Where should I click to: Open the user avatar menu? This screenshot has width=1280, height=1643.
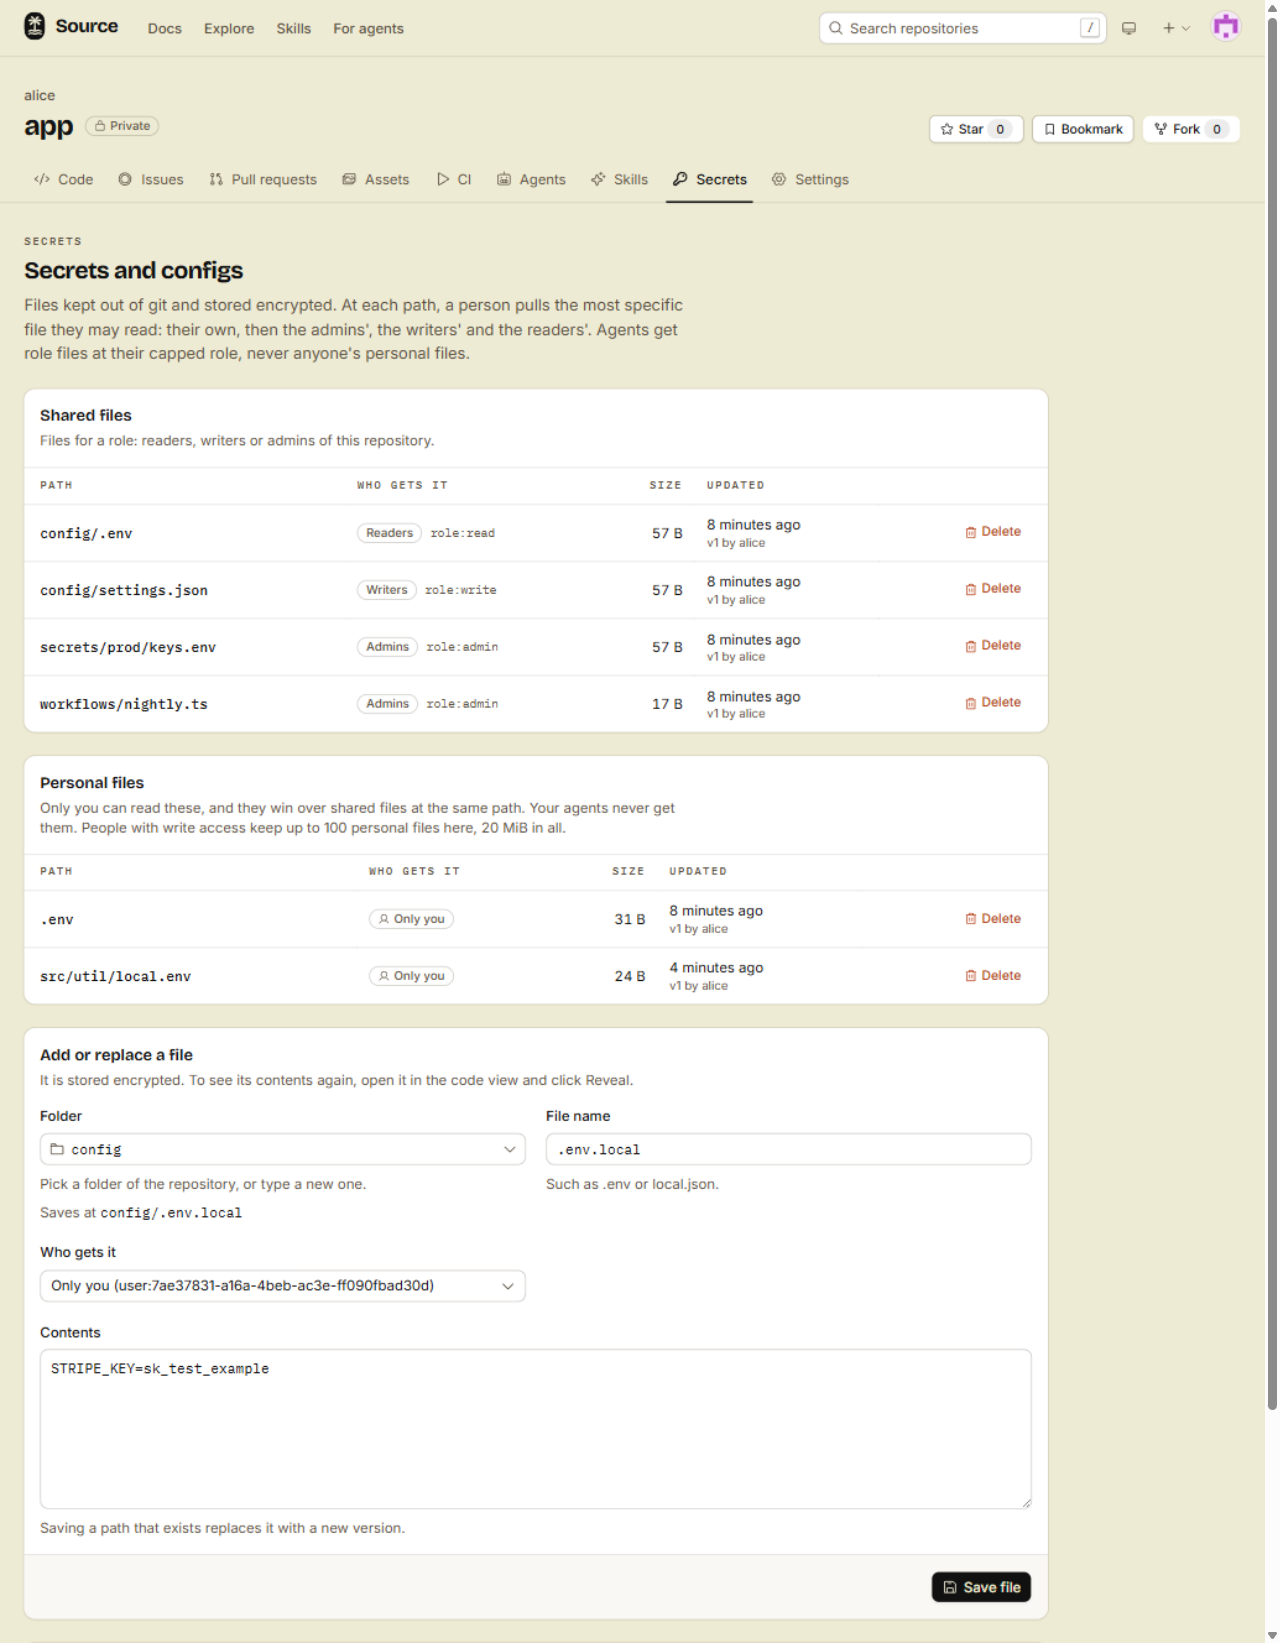click(x=1226, y=27)
